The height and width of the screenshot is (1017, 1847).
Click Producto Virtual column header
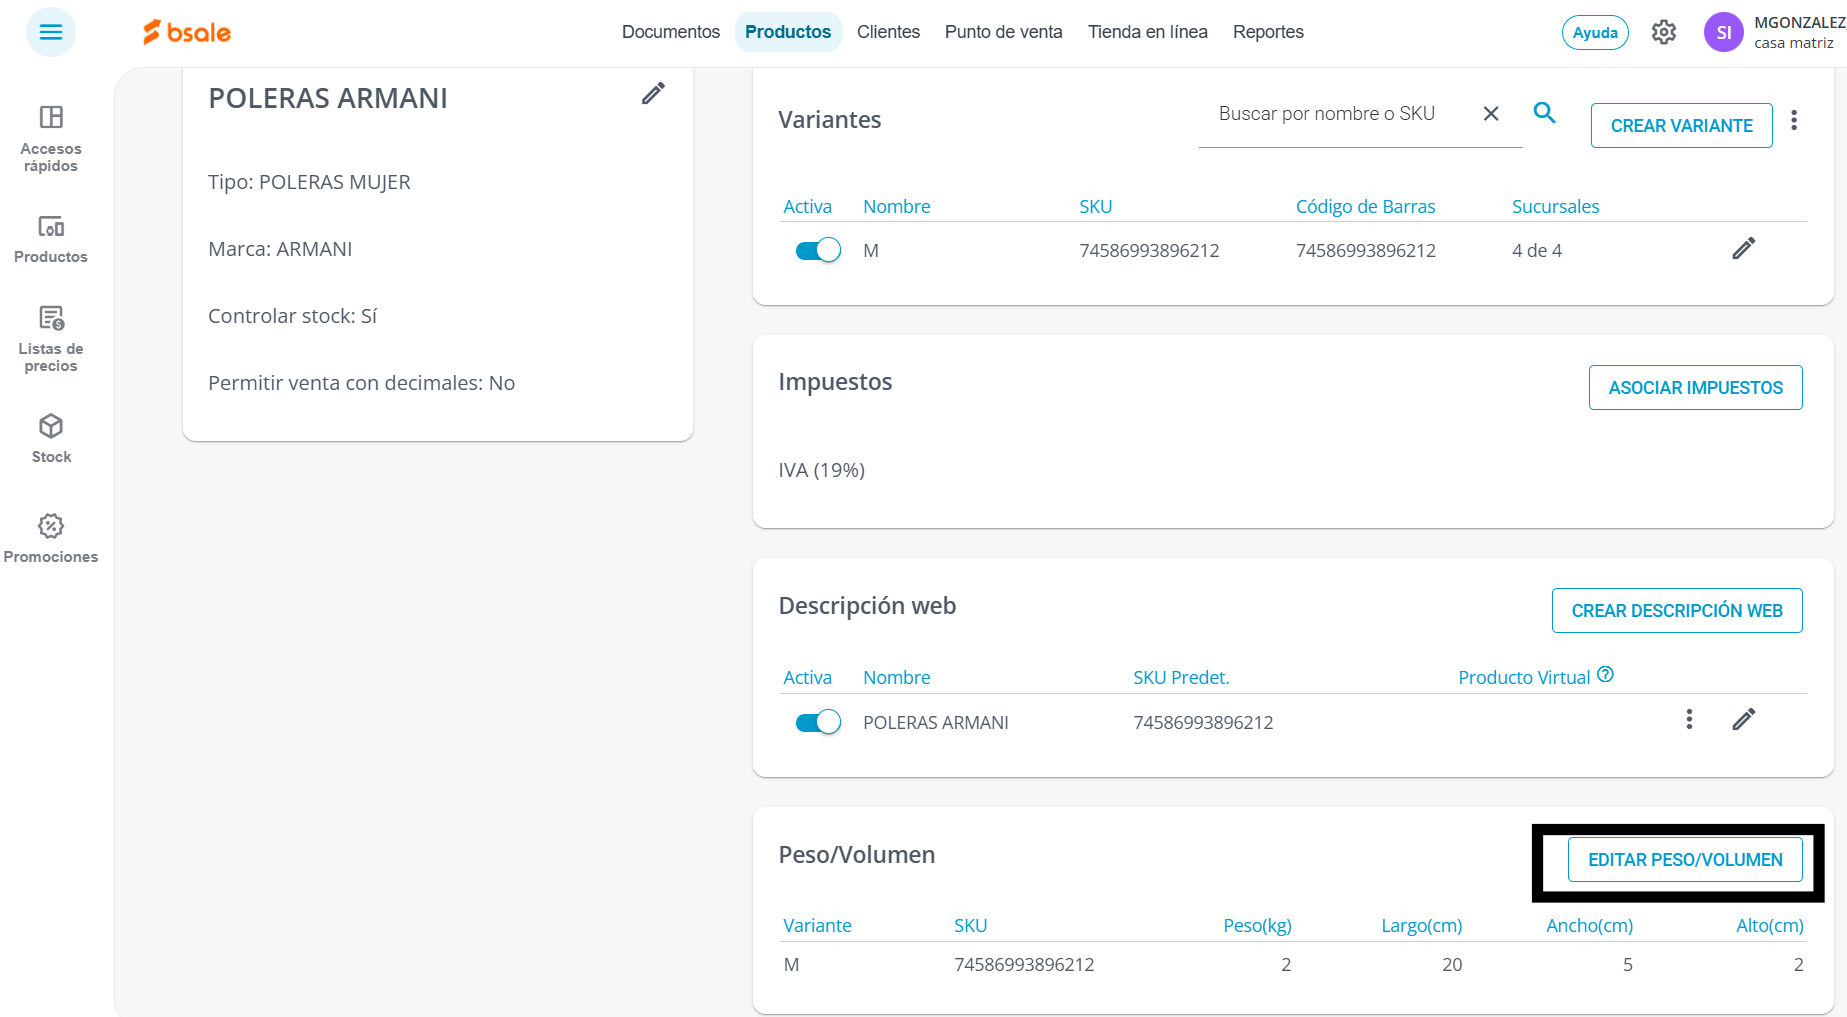(x=1524, y=678)
